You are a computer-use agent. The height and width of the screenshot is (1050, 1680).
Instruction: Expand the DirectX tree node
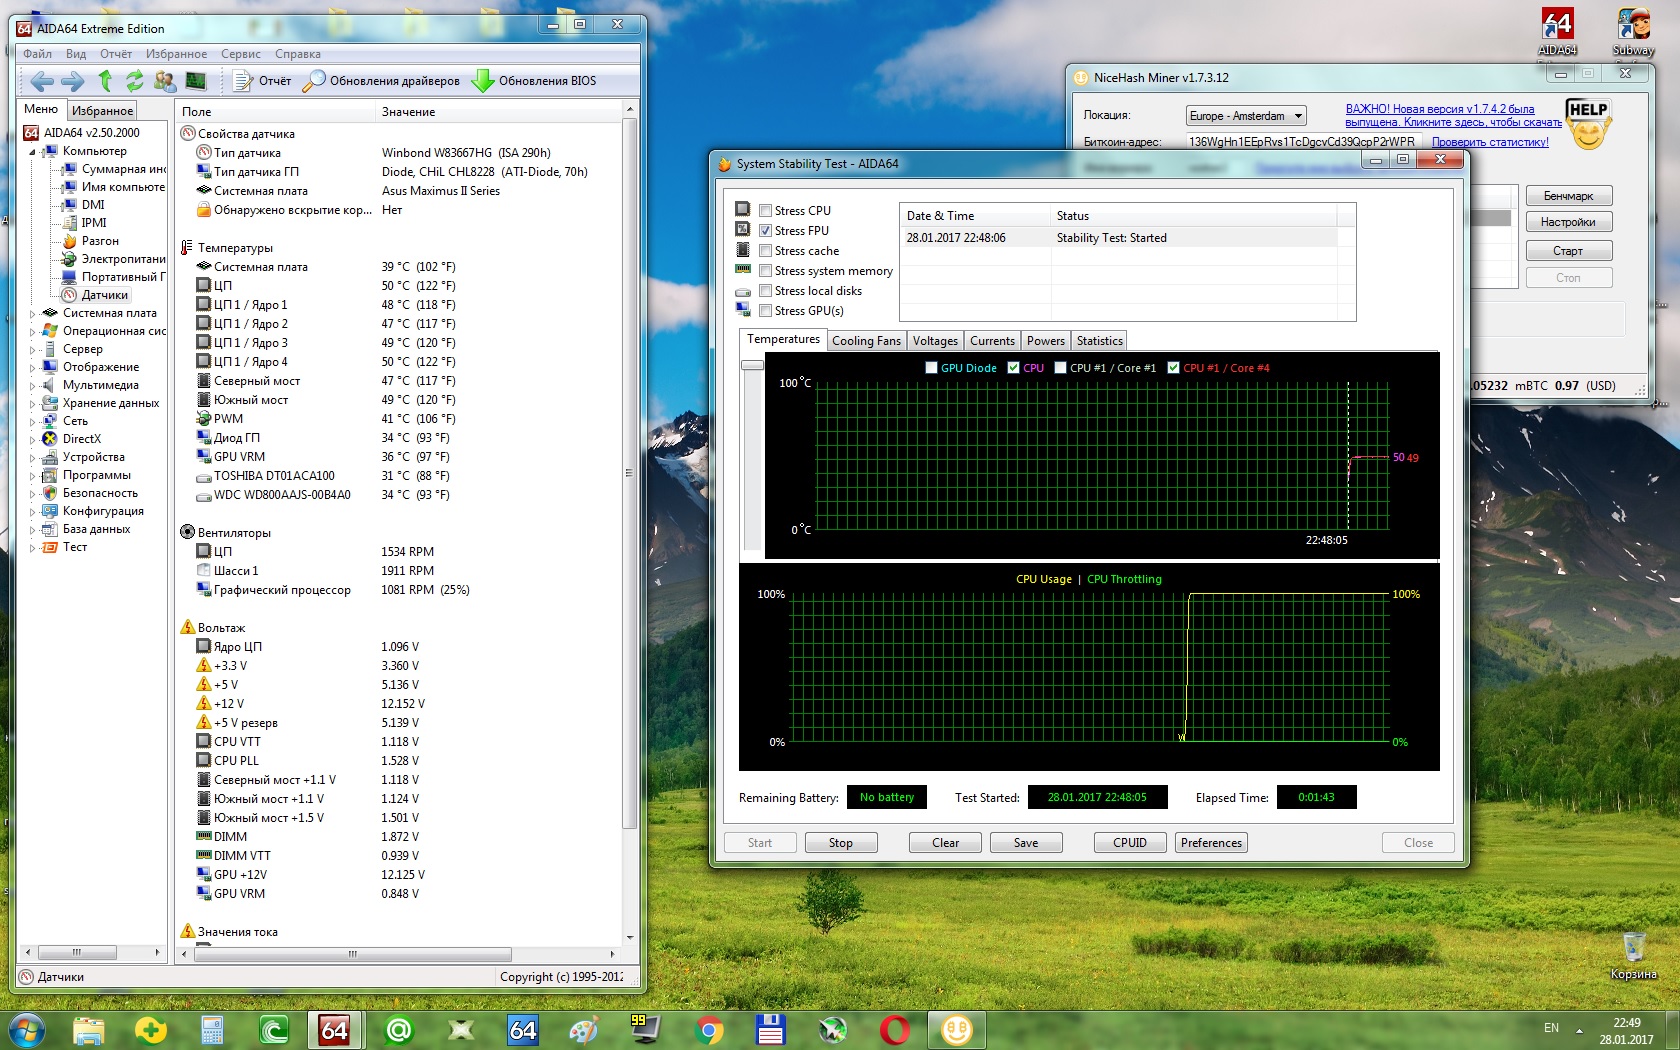pos(32,440)
